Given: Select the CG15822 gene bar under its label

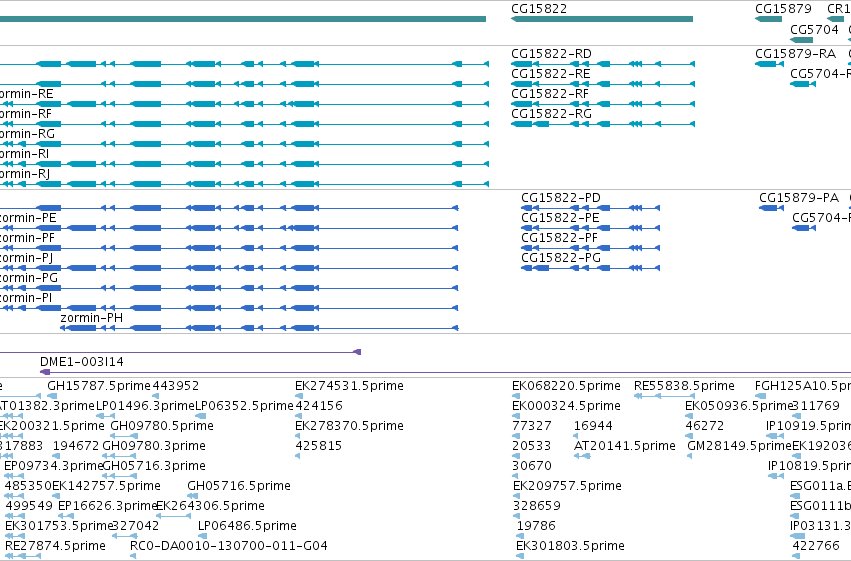Looking at the screenshot, I should [602, 19].
